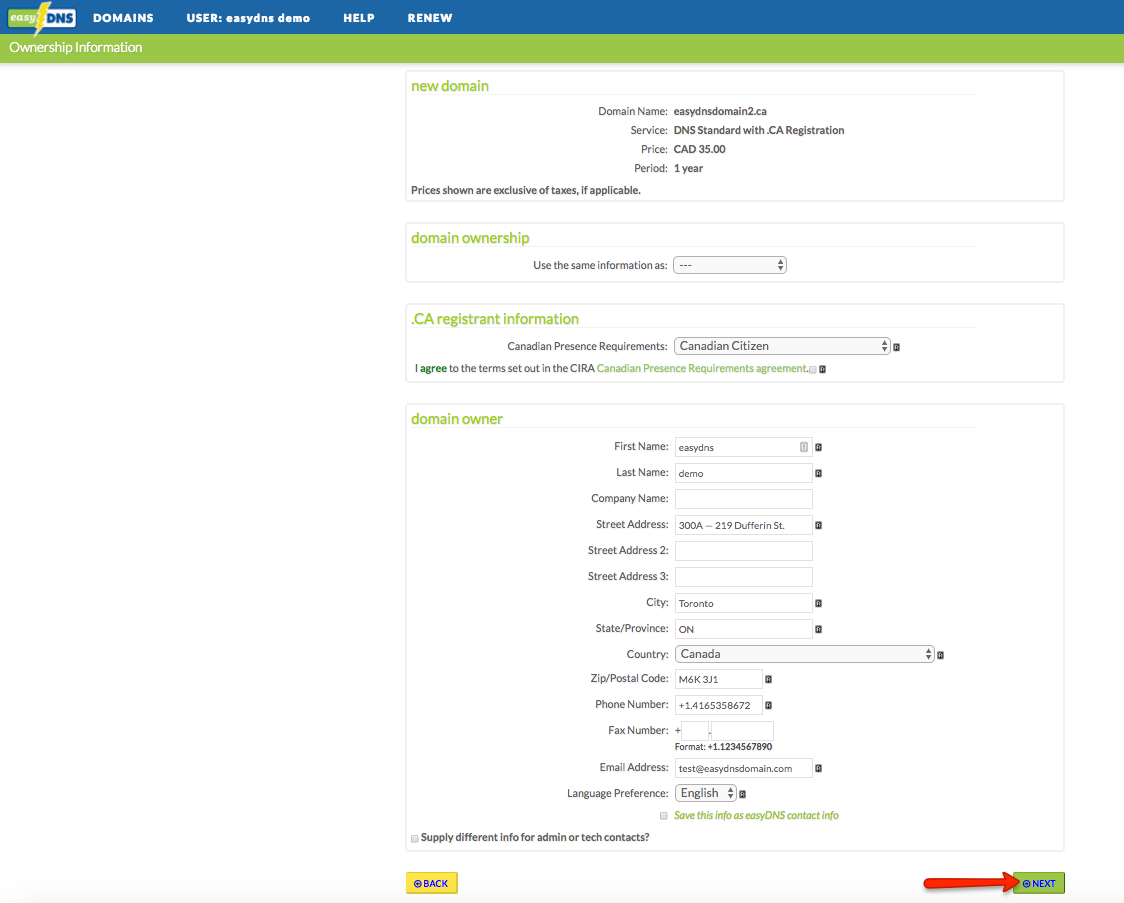Click help icon beside Canadian Presence Requirements dropdown

pos(896,347)
